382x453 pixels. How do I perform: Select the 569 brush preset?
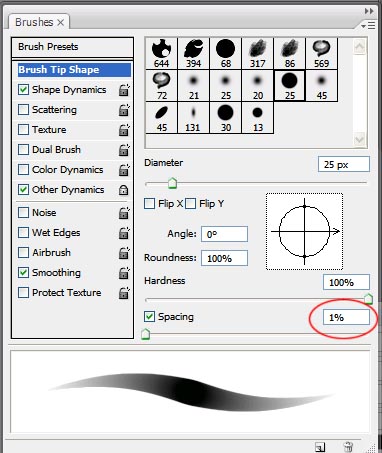pos(322,53)
